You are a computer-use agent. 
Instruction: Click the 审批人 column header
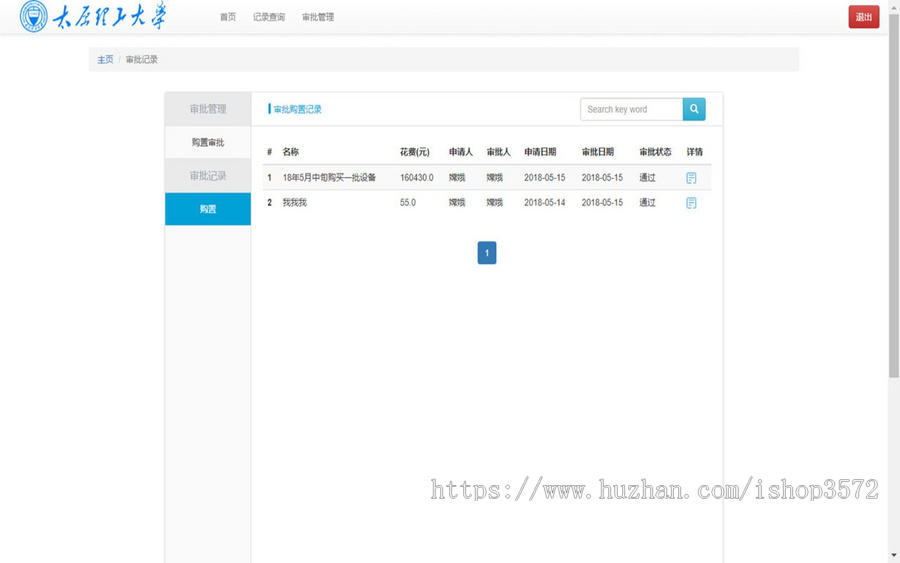(498, 152)
